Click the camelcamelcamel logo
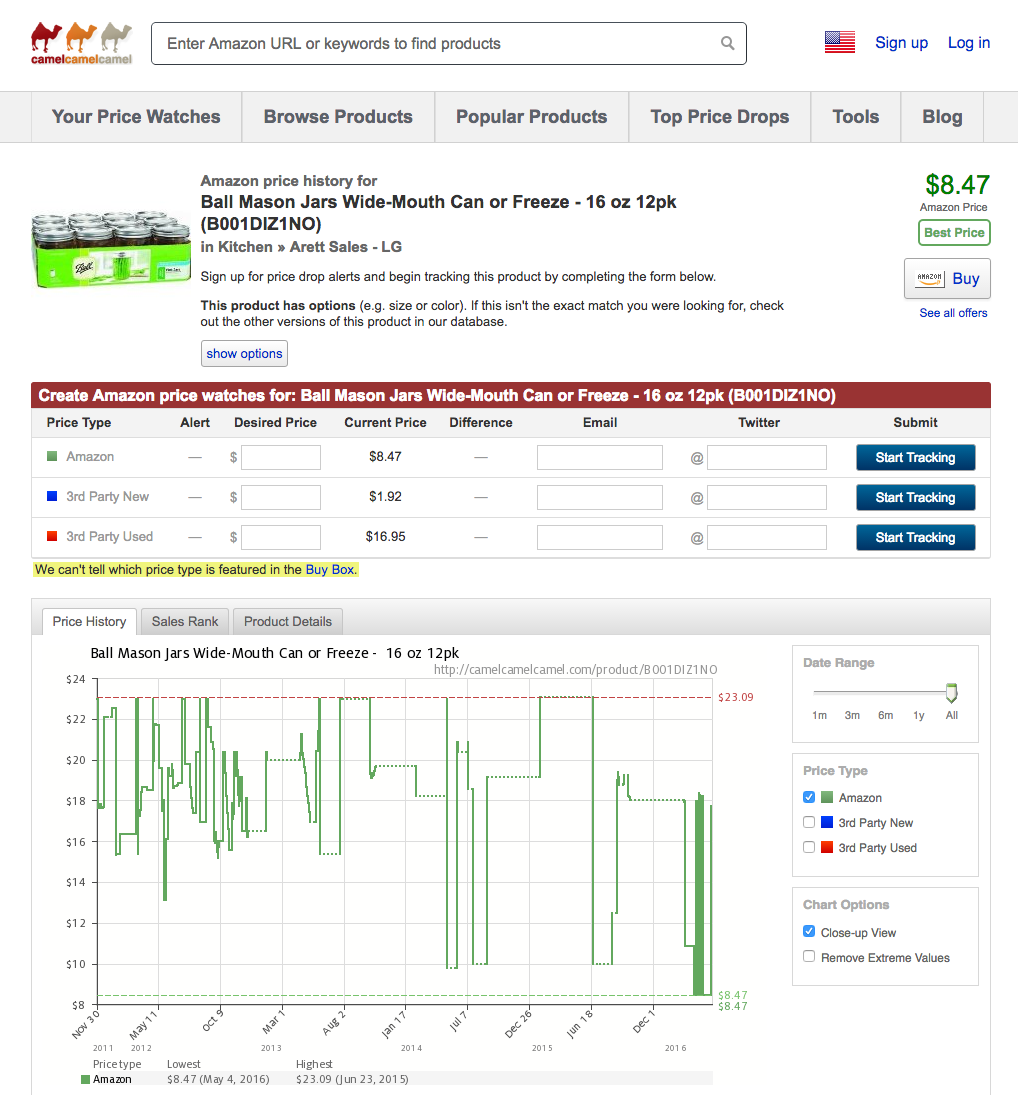The width and height of the screenshot is (1018, 1095). pyautogui.click(x=82, y=43)
